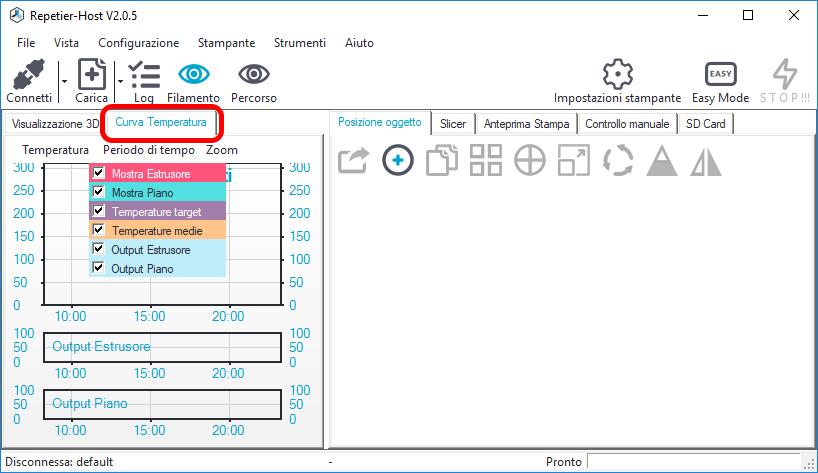Click the copy objects icon
Screen dimensions: 818x473
point(442,160)
